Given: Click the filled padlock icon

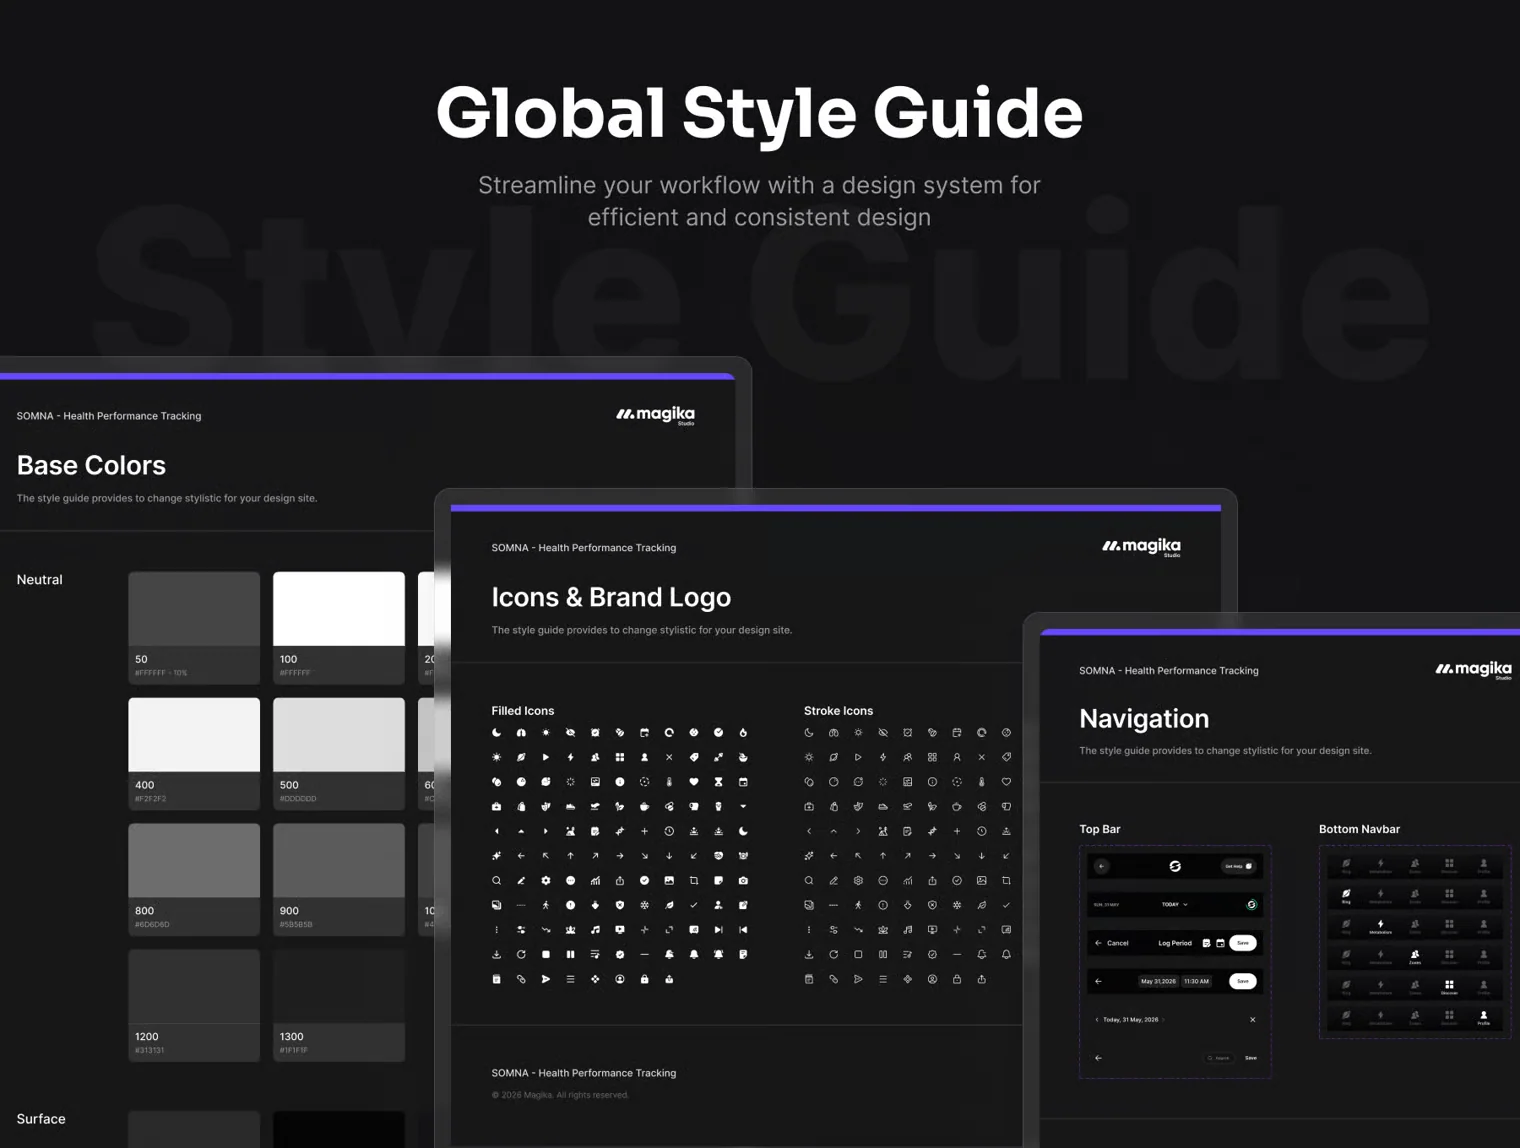Looking at the screenshot, I should (644, 979).
